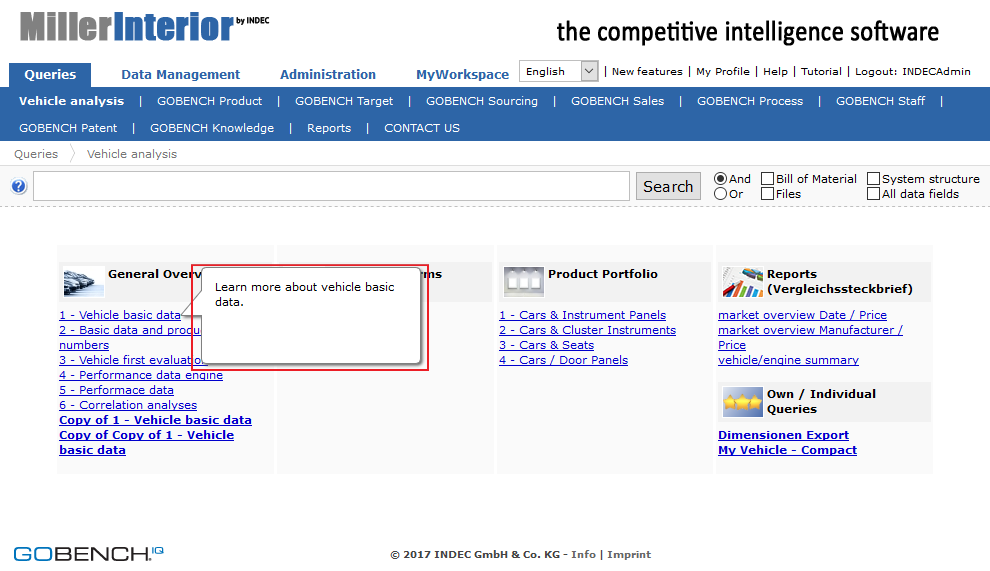
Task: Open market overview Date / Price report
Action: (x=802, y=315)
